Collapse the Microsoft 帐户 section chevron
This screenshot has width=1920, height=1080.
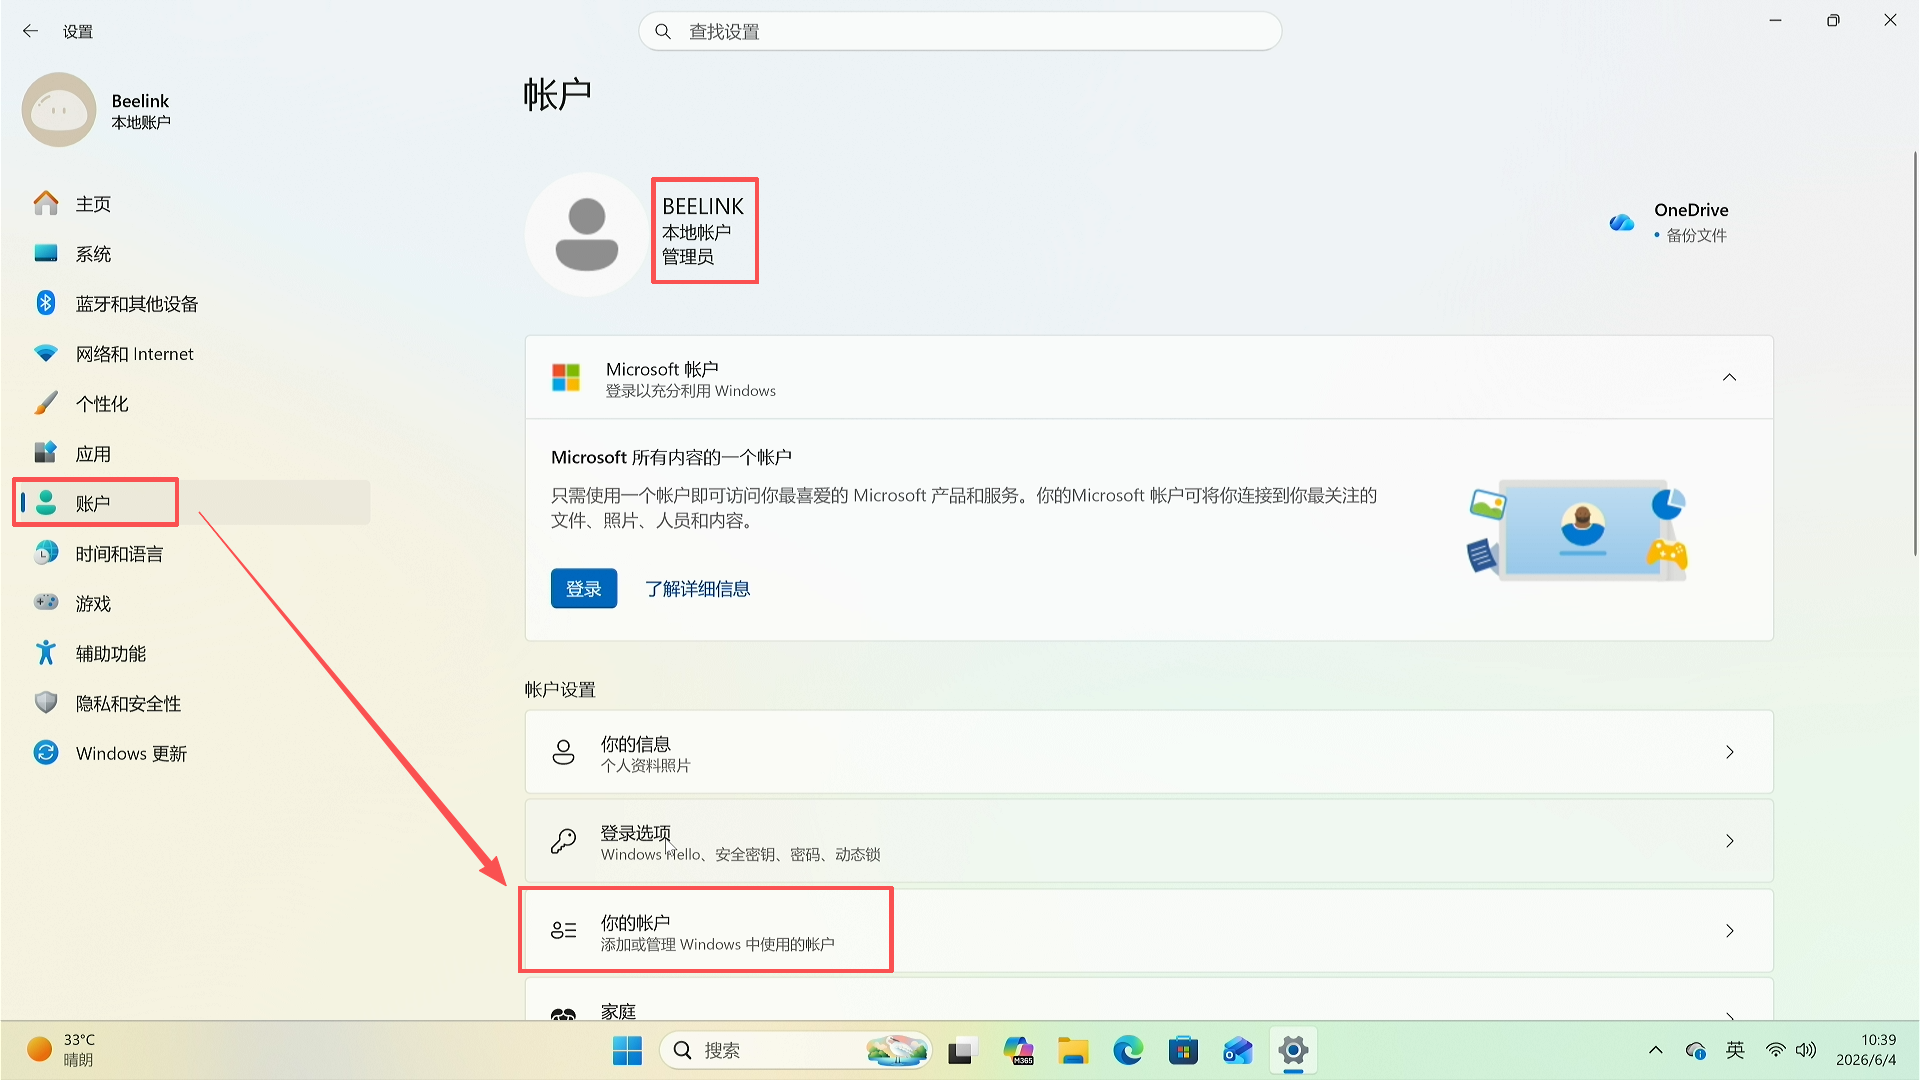[x=1730, y=377]
